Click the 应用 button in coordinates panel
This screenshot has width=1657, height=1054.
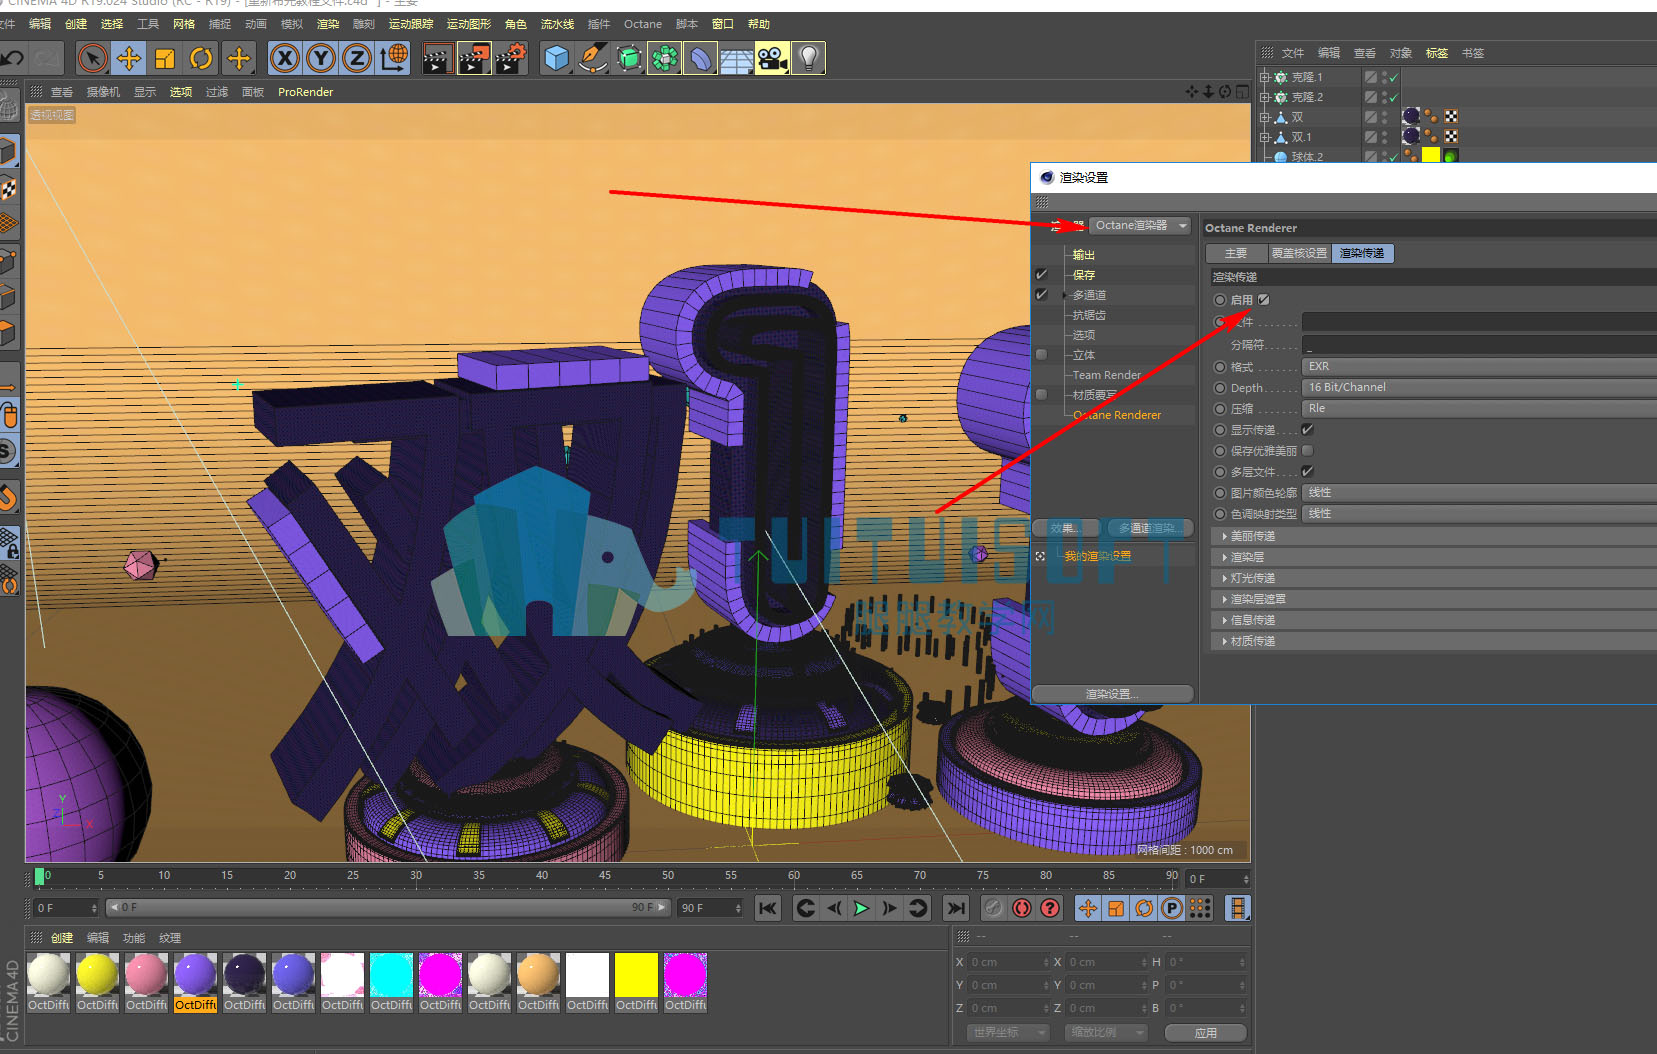1206,1033
